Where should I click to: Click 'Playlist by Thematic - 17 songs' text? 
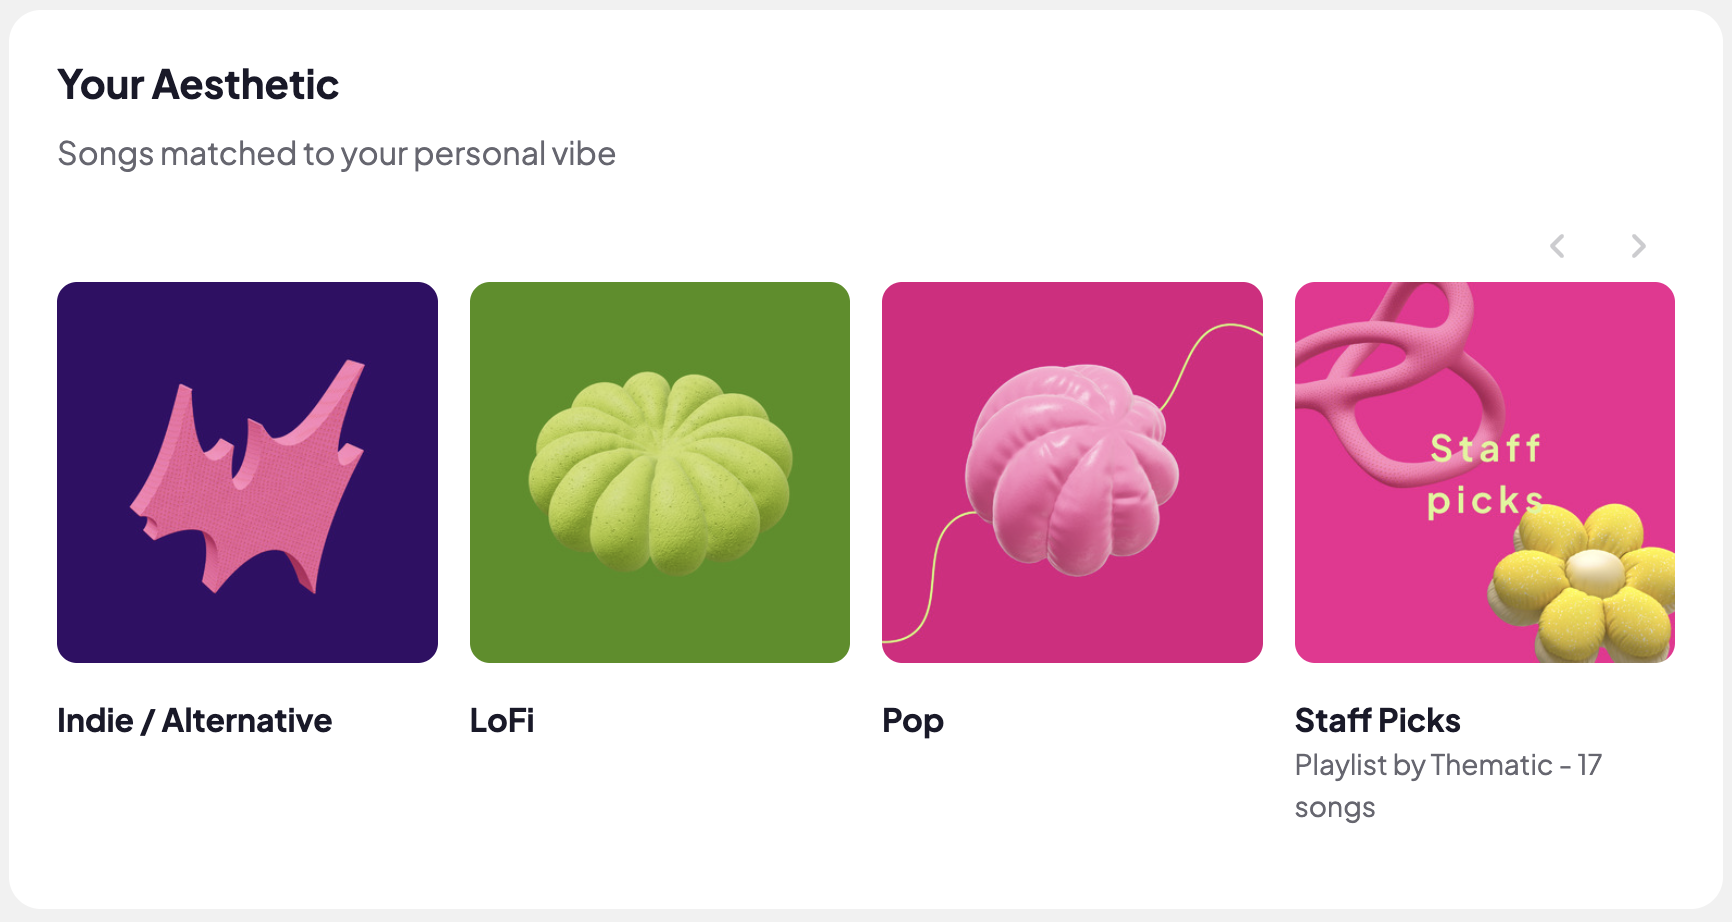tap(1447, 786)
